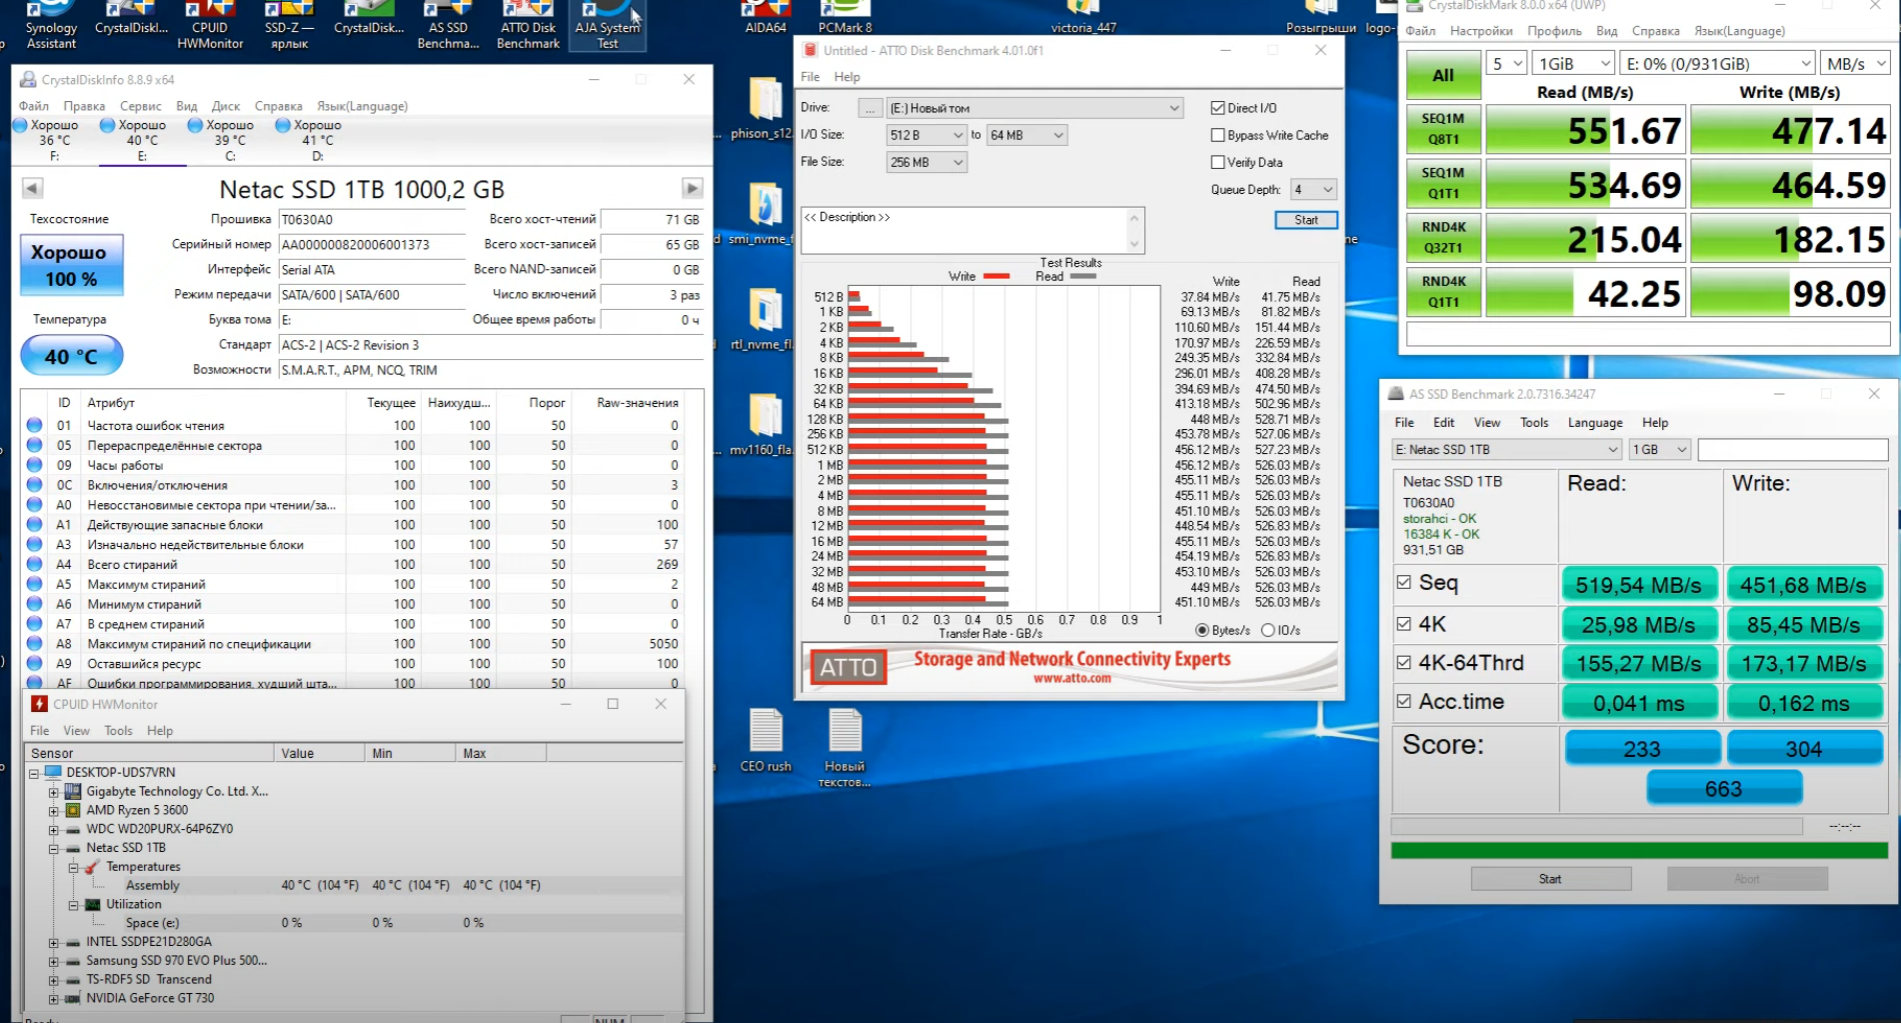Select Bytes/s radio button in ATTO
The width and height of the screenshot is (1901, 1023).
click(1202, 630)
